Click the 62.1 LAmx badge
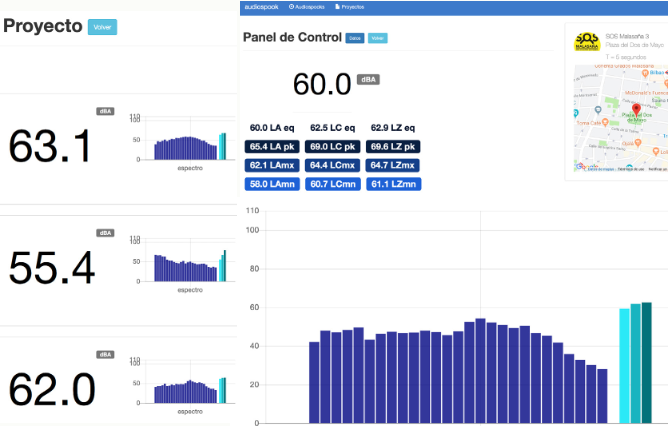This screenshot has height=426, width=668. tap(272, 165)
